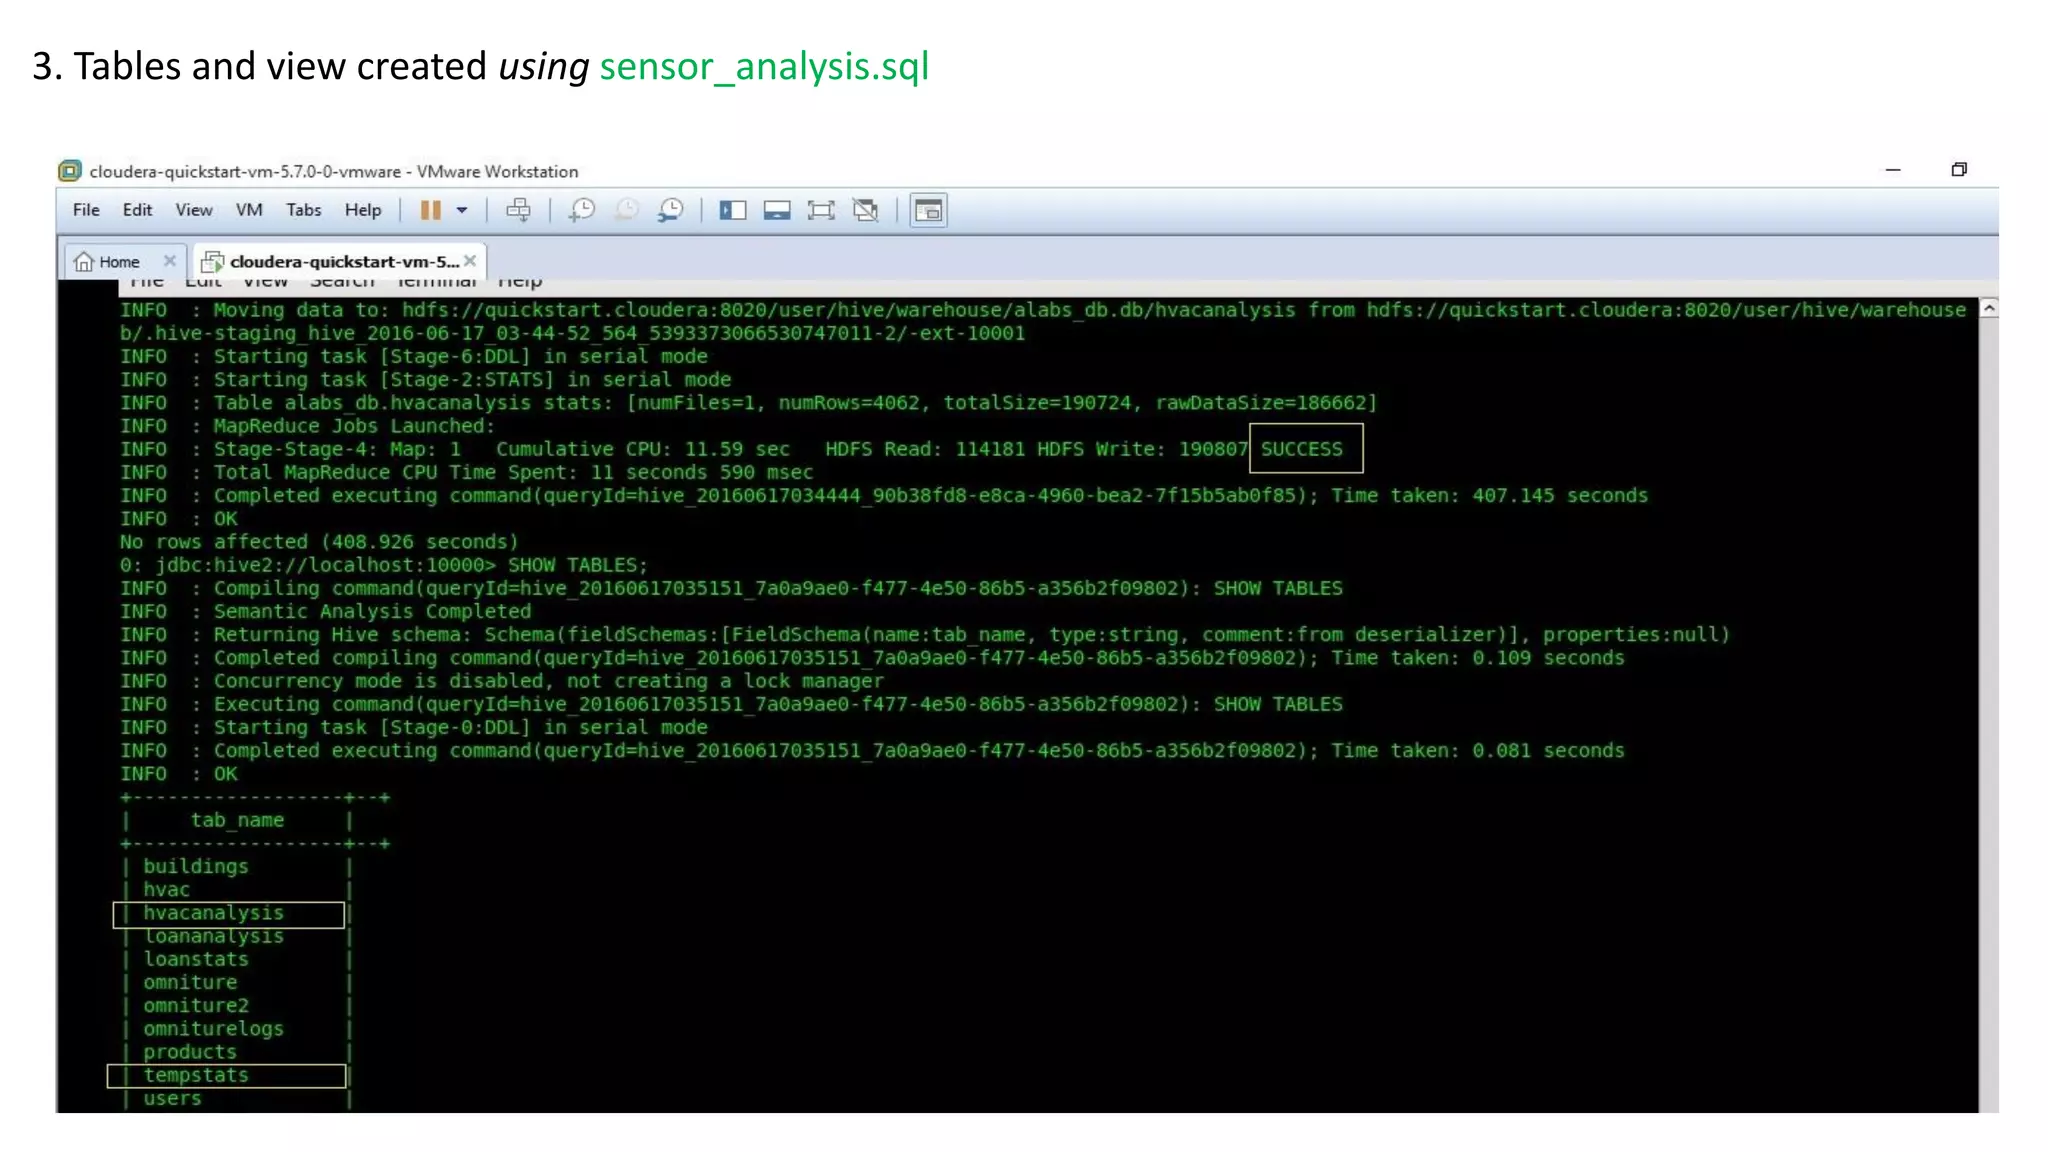Image resolution: width=2048 pixels, height=1152 pixels.
Task: Expand the power options dropdown arrow
Action: pyautogui.click(x=462, y=210)
